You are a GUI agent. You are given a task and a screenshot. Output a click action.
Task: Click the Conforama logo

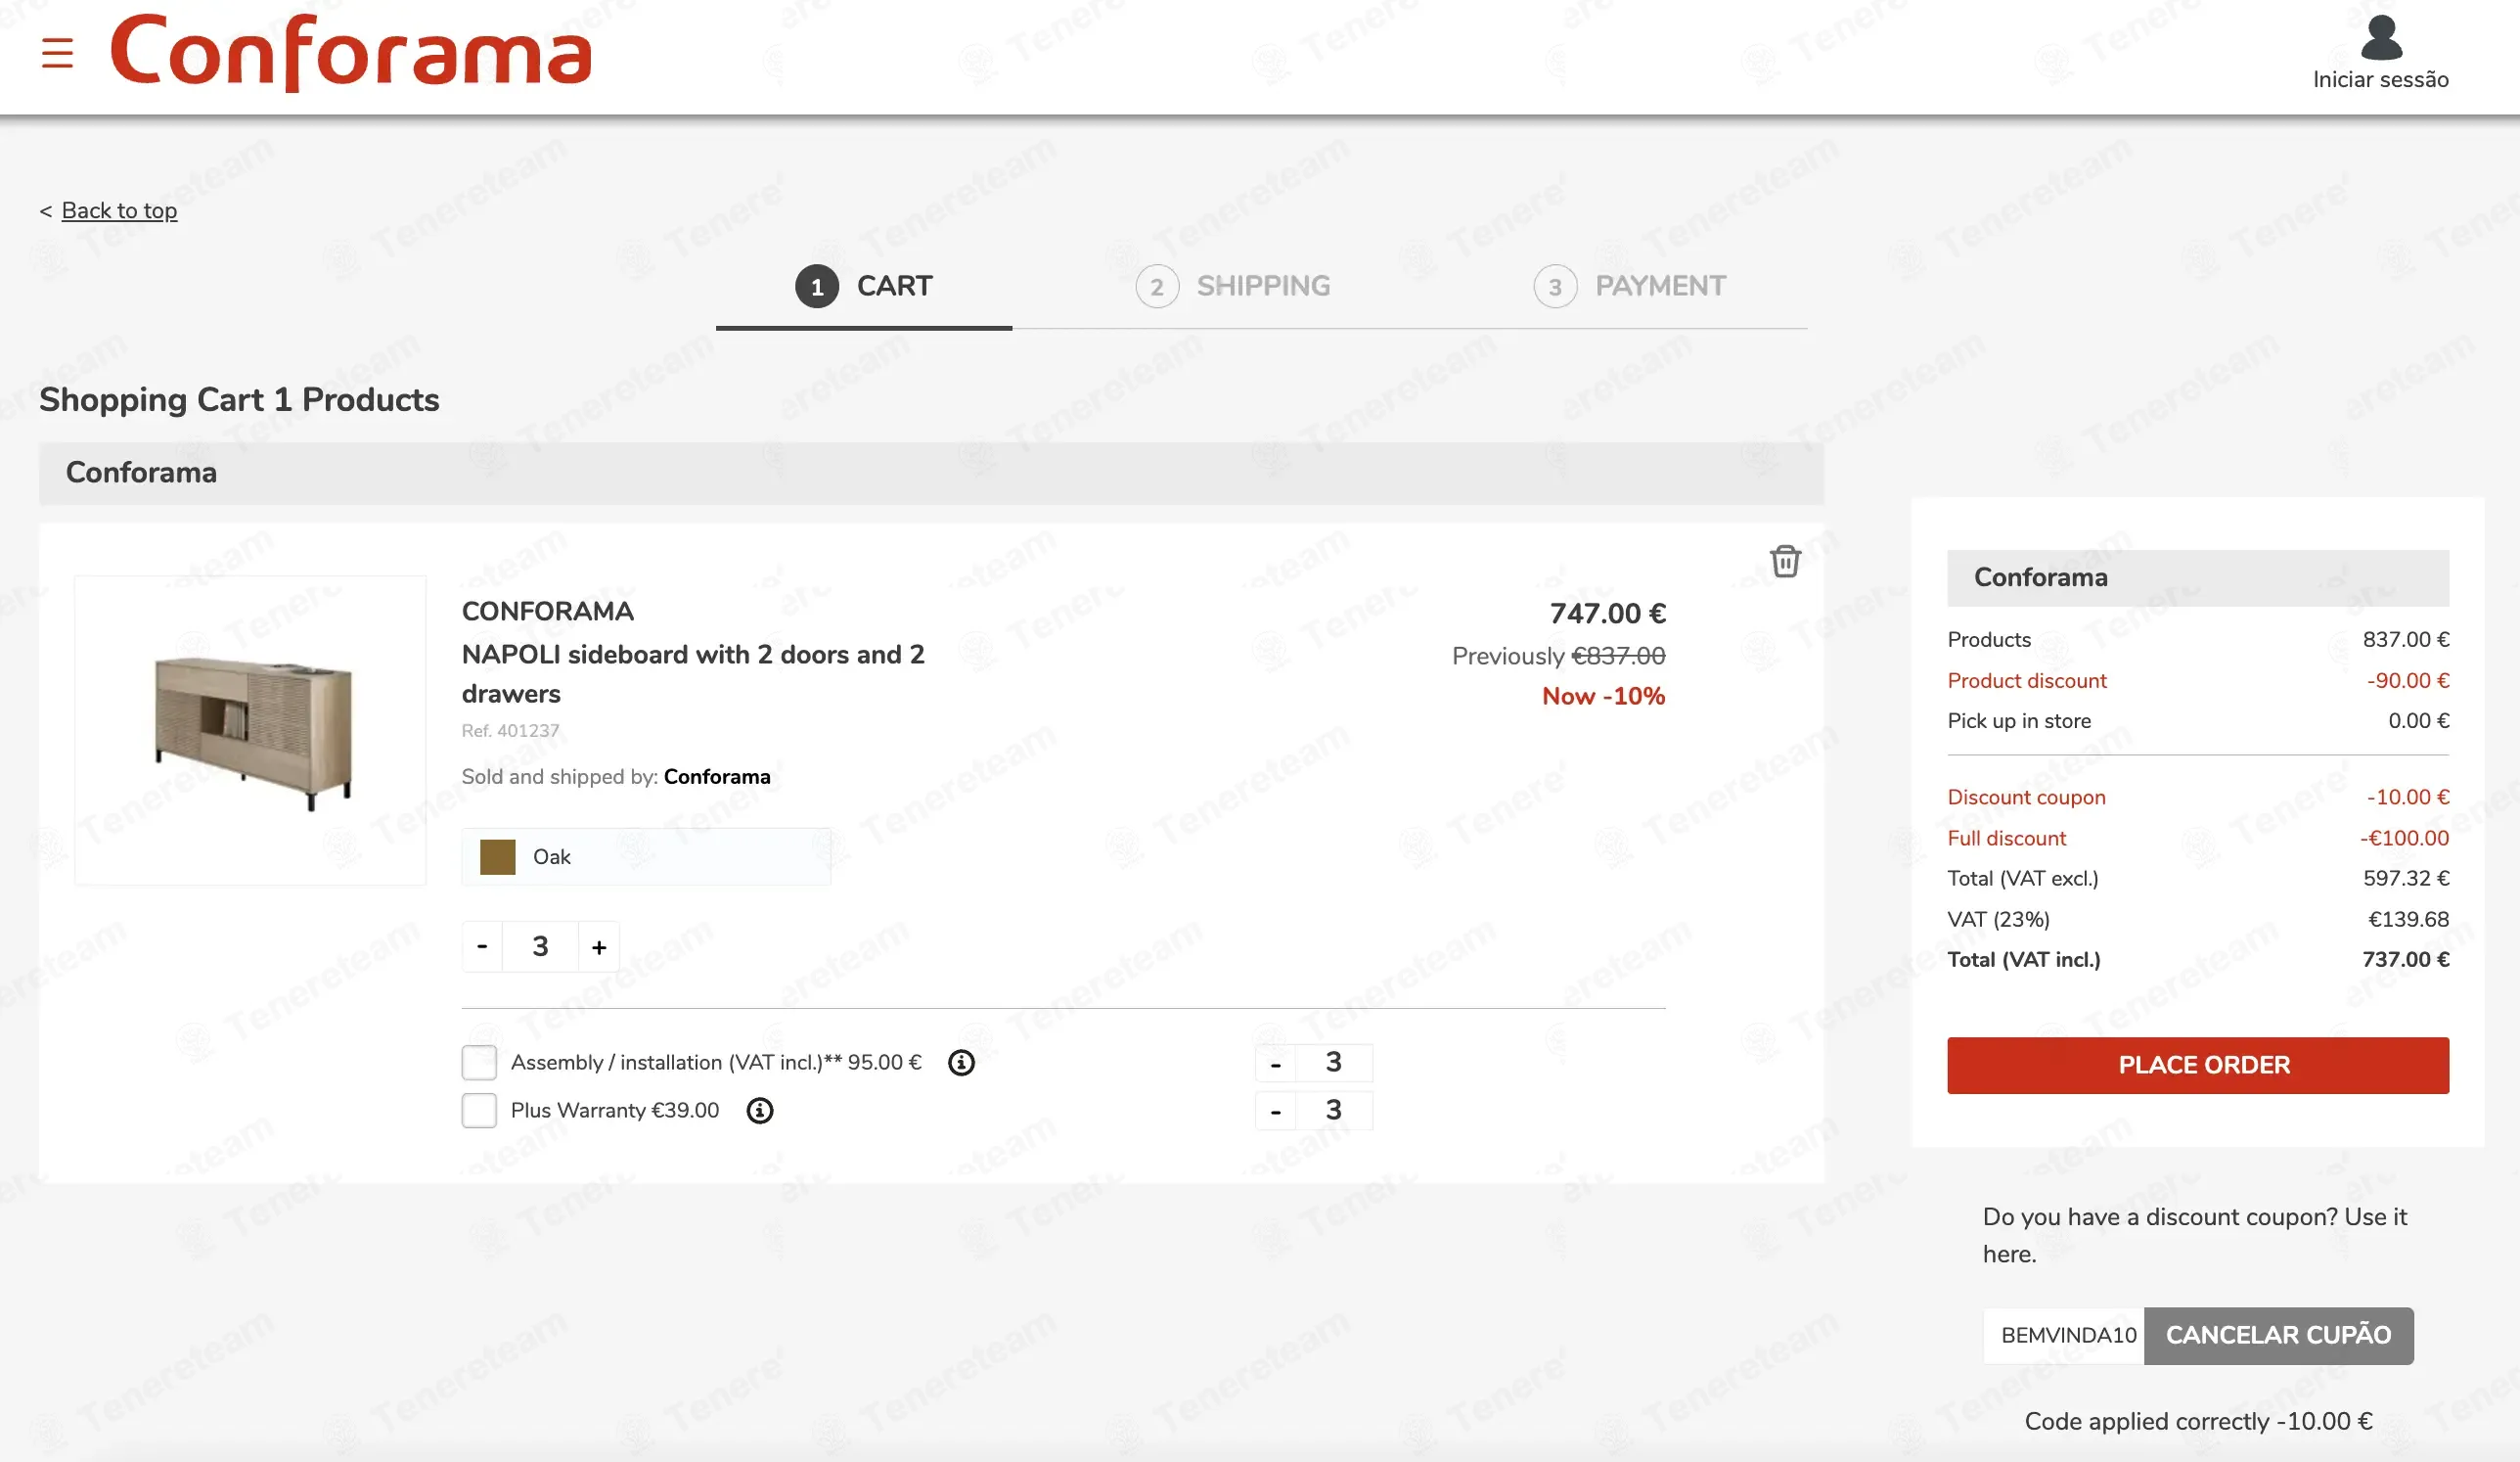pyautogui.click(x=351, y=52)
